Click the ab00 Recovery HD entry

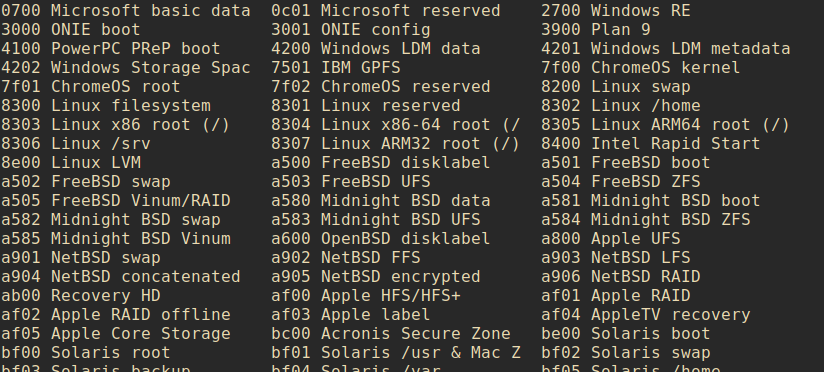tap(81, 295)
